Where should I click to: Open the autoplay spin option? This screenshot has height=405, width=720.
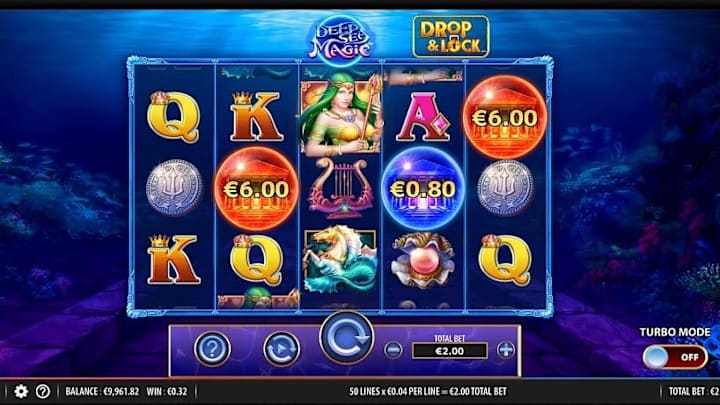point(281,349)
